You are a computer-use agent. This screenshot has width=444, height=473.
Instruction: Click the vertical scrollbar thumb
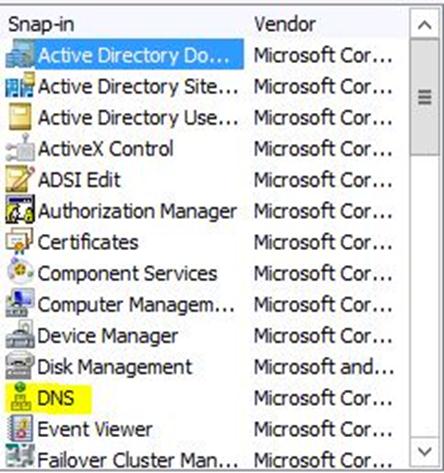click(x=424, y=97)
